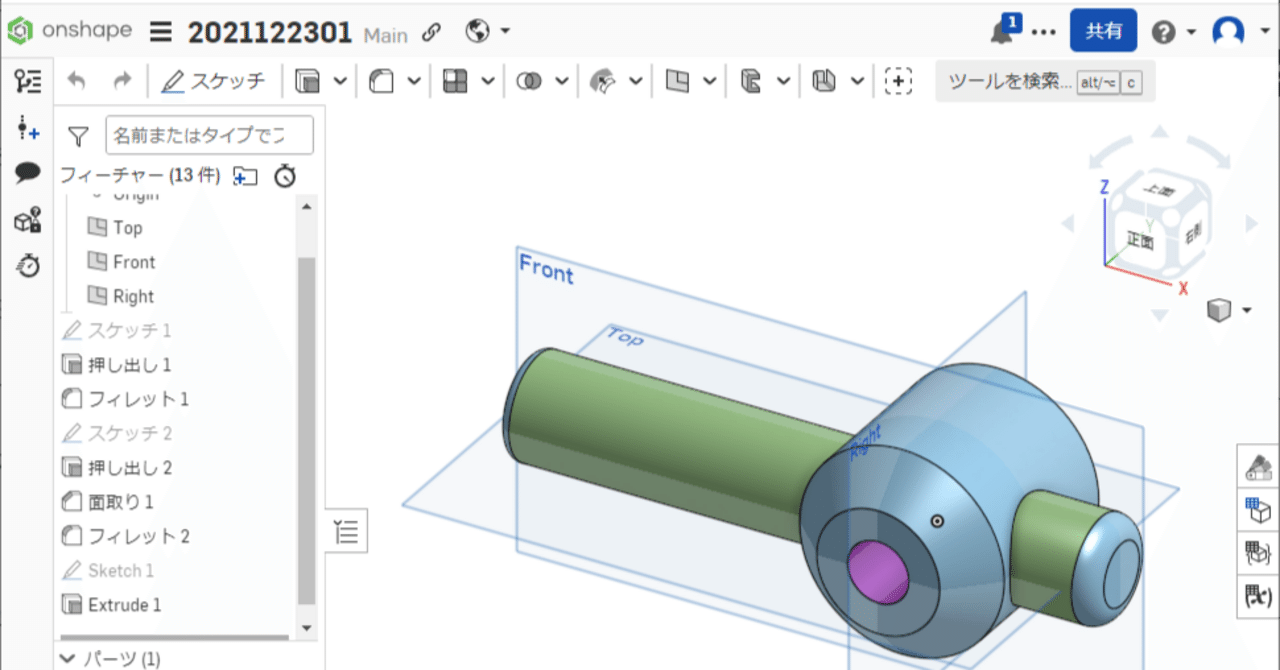Viewport: 1280px width, 670px height.
Task: Expand the Boolean tool dropdown arrow
Action: [562, 82]
